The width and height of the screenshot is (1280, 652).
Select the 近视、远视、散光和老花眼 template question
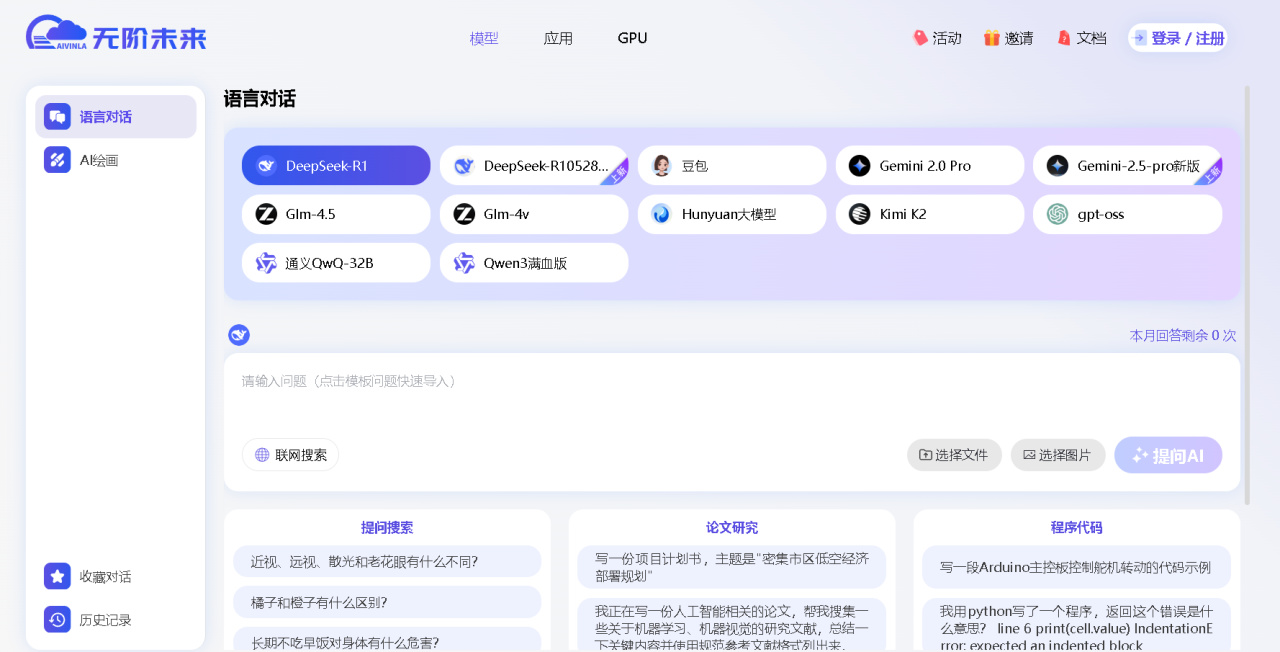[x=387, y=561]
